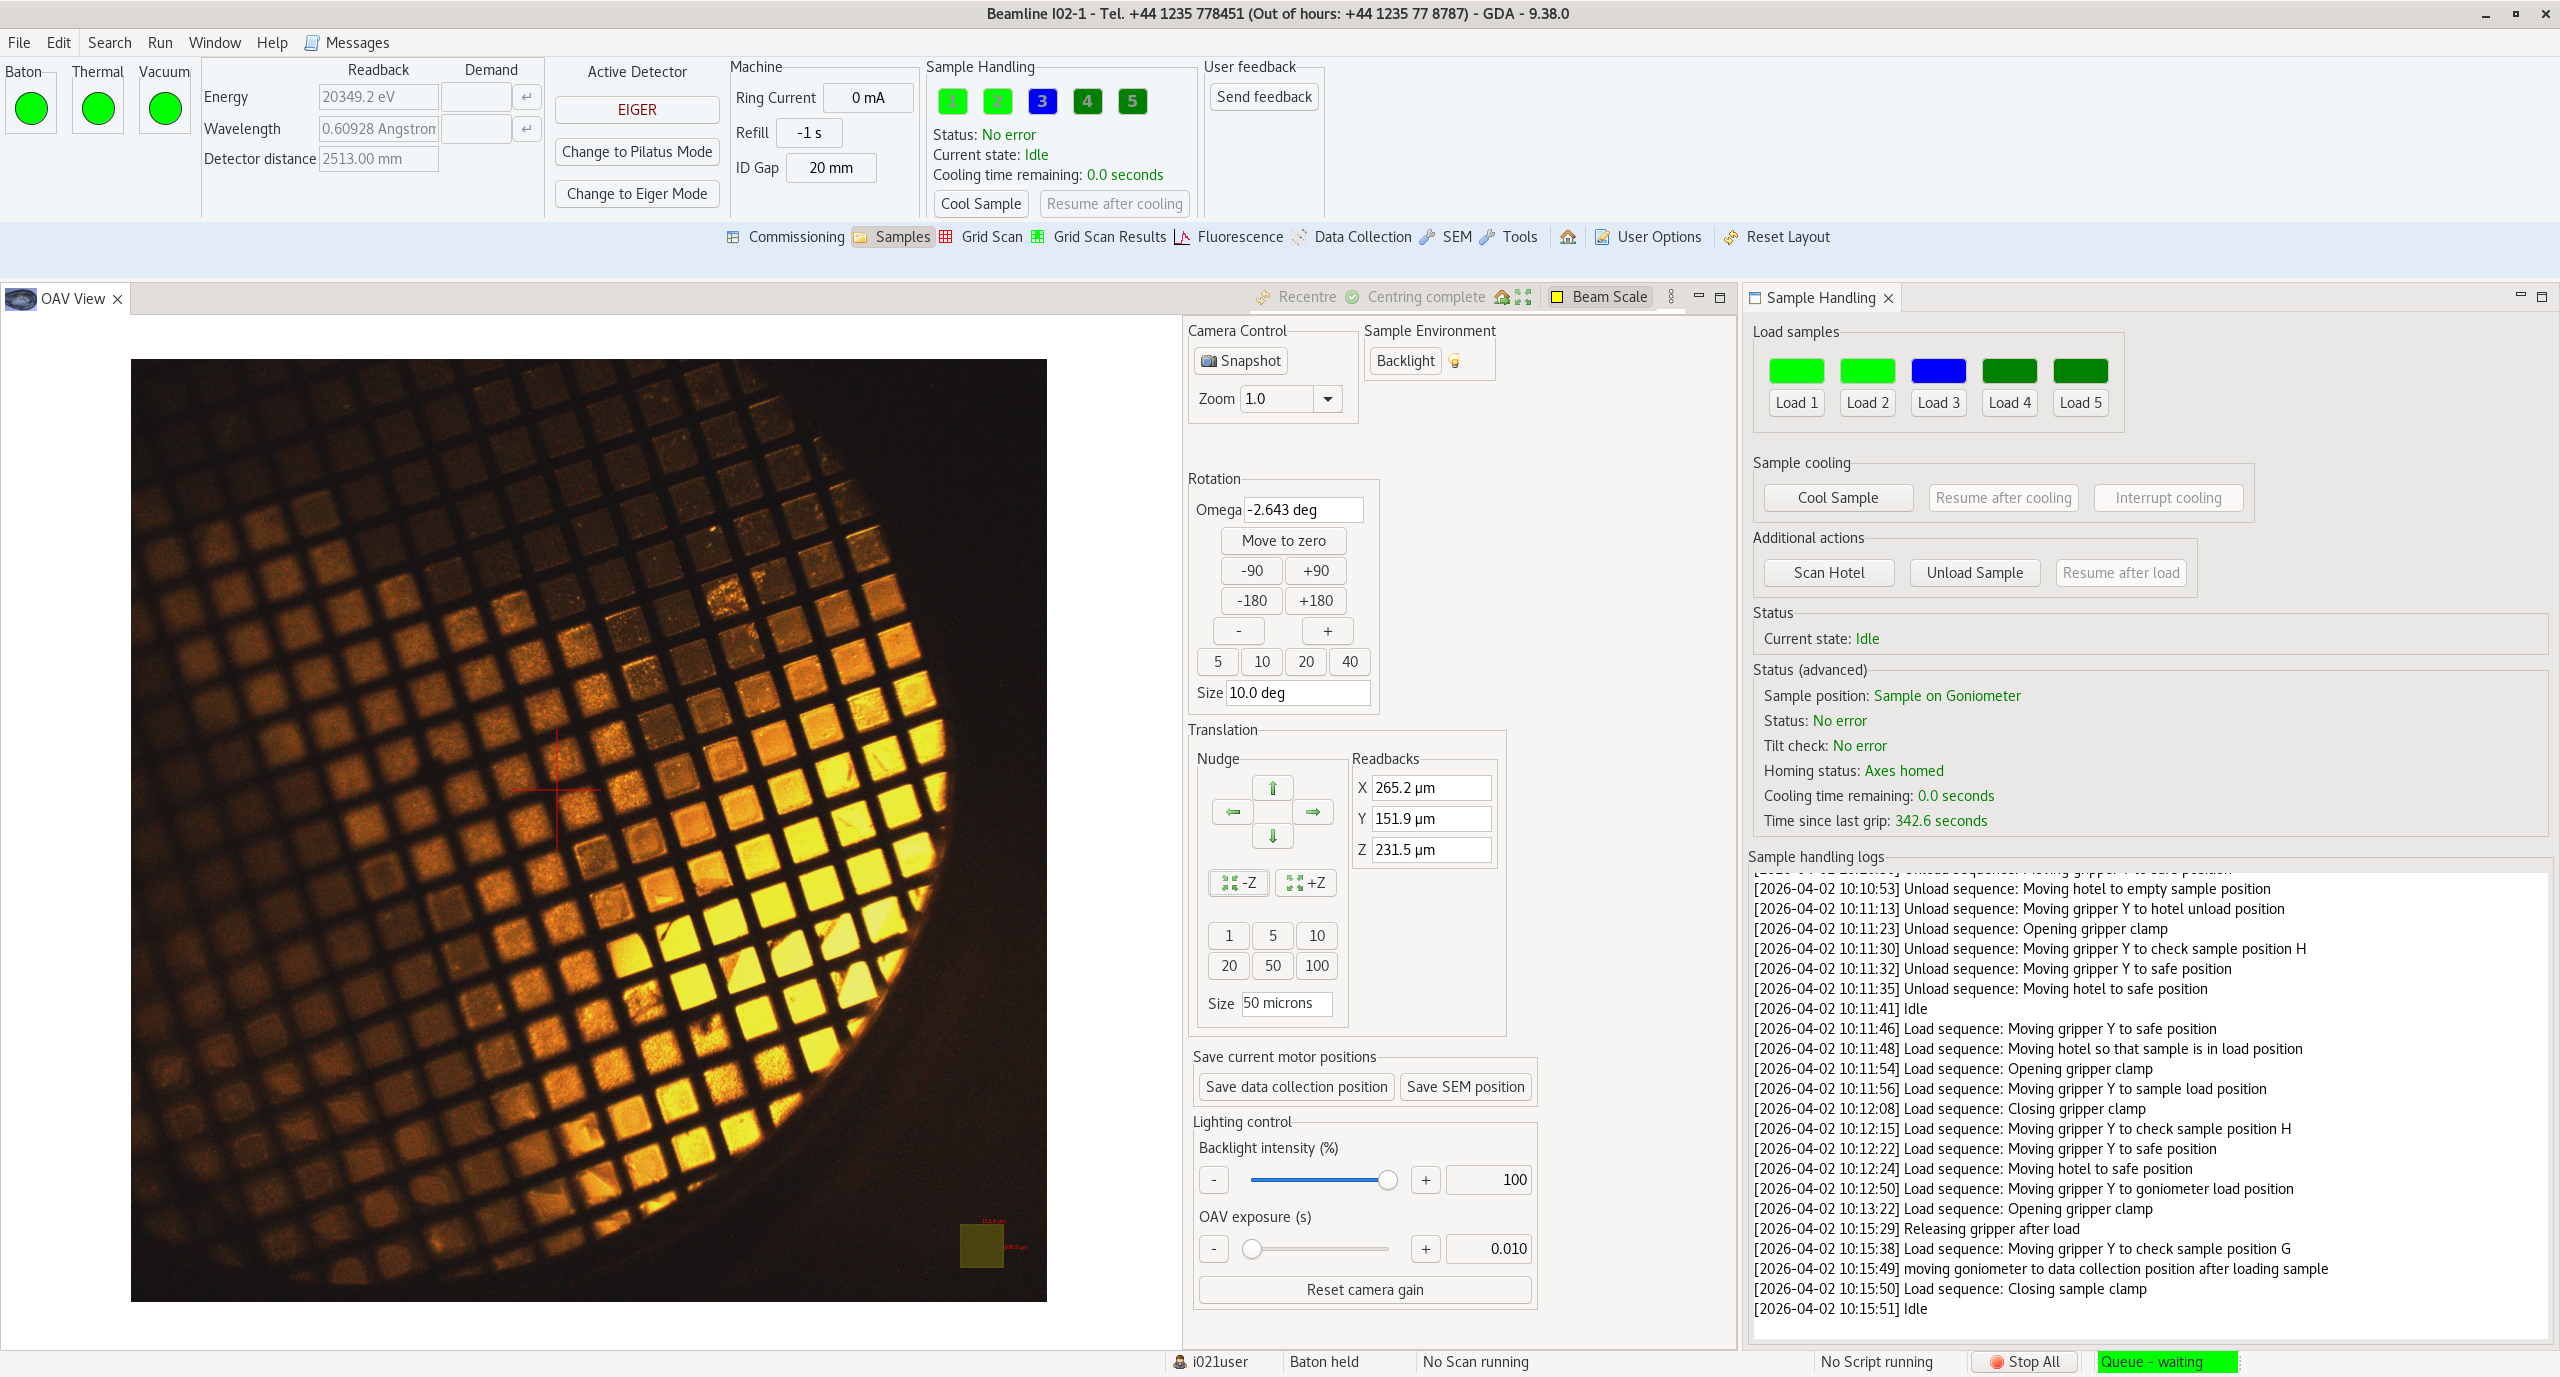This screenshot has height=1377, width=2560.
Task: Rotate omega by -180
Action: click(1252, 601)
